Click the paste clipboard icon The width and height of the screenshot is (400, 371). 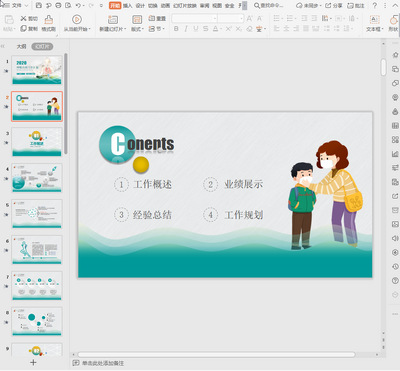click(9, 19)
